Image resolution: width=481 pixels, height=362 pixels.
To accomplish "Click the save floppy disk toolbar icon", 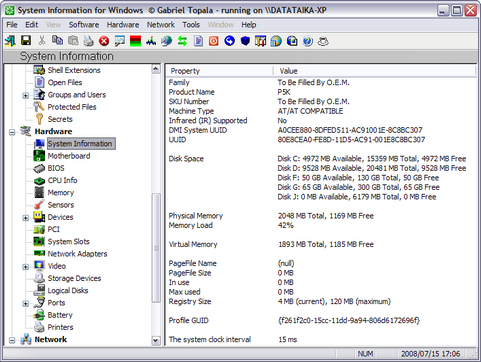I will 26,41.
